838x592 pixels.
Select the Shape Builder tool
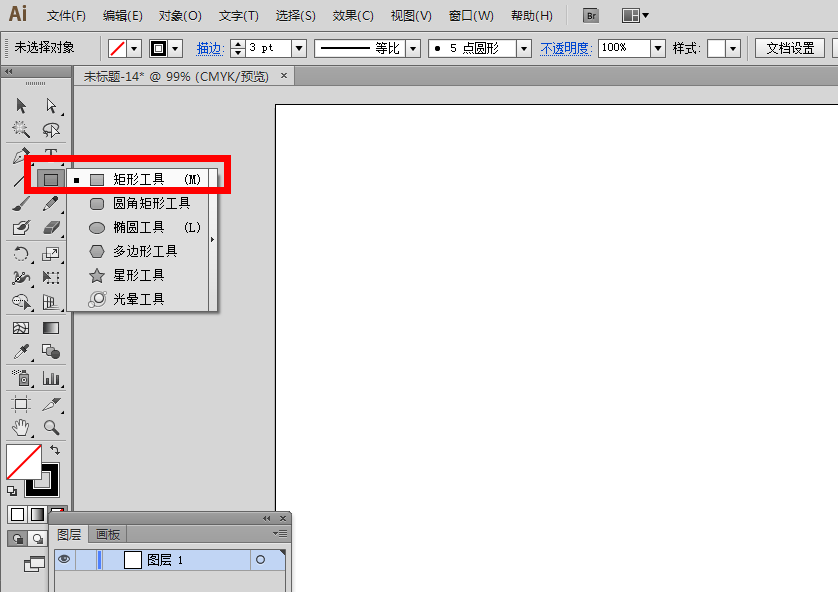pyautogui.click(x=21, y=302)
